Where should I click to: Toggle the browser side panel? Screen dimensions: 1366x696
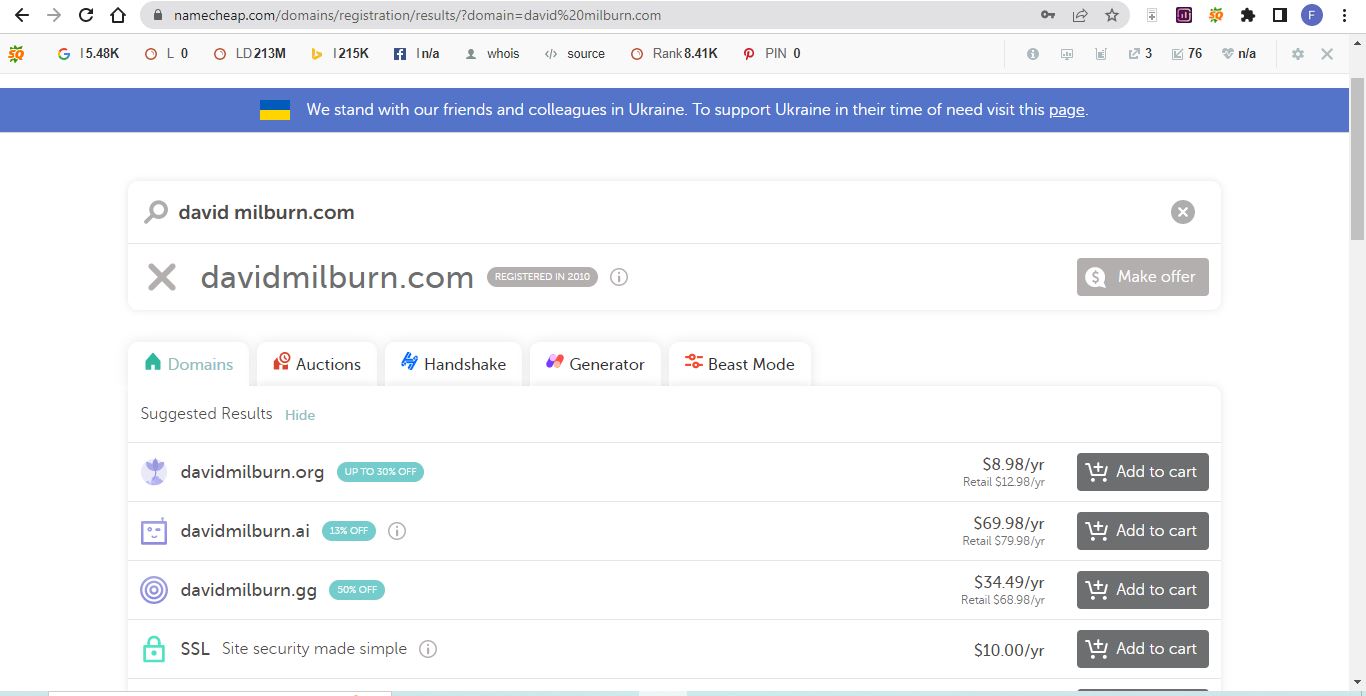pyautogui.click(x=1279, y=15)
